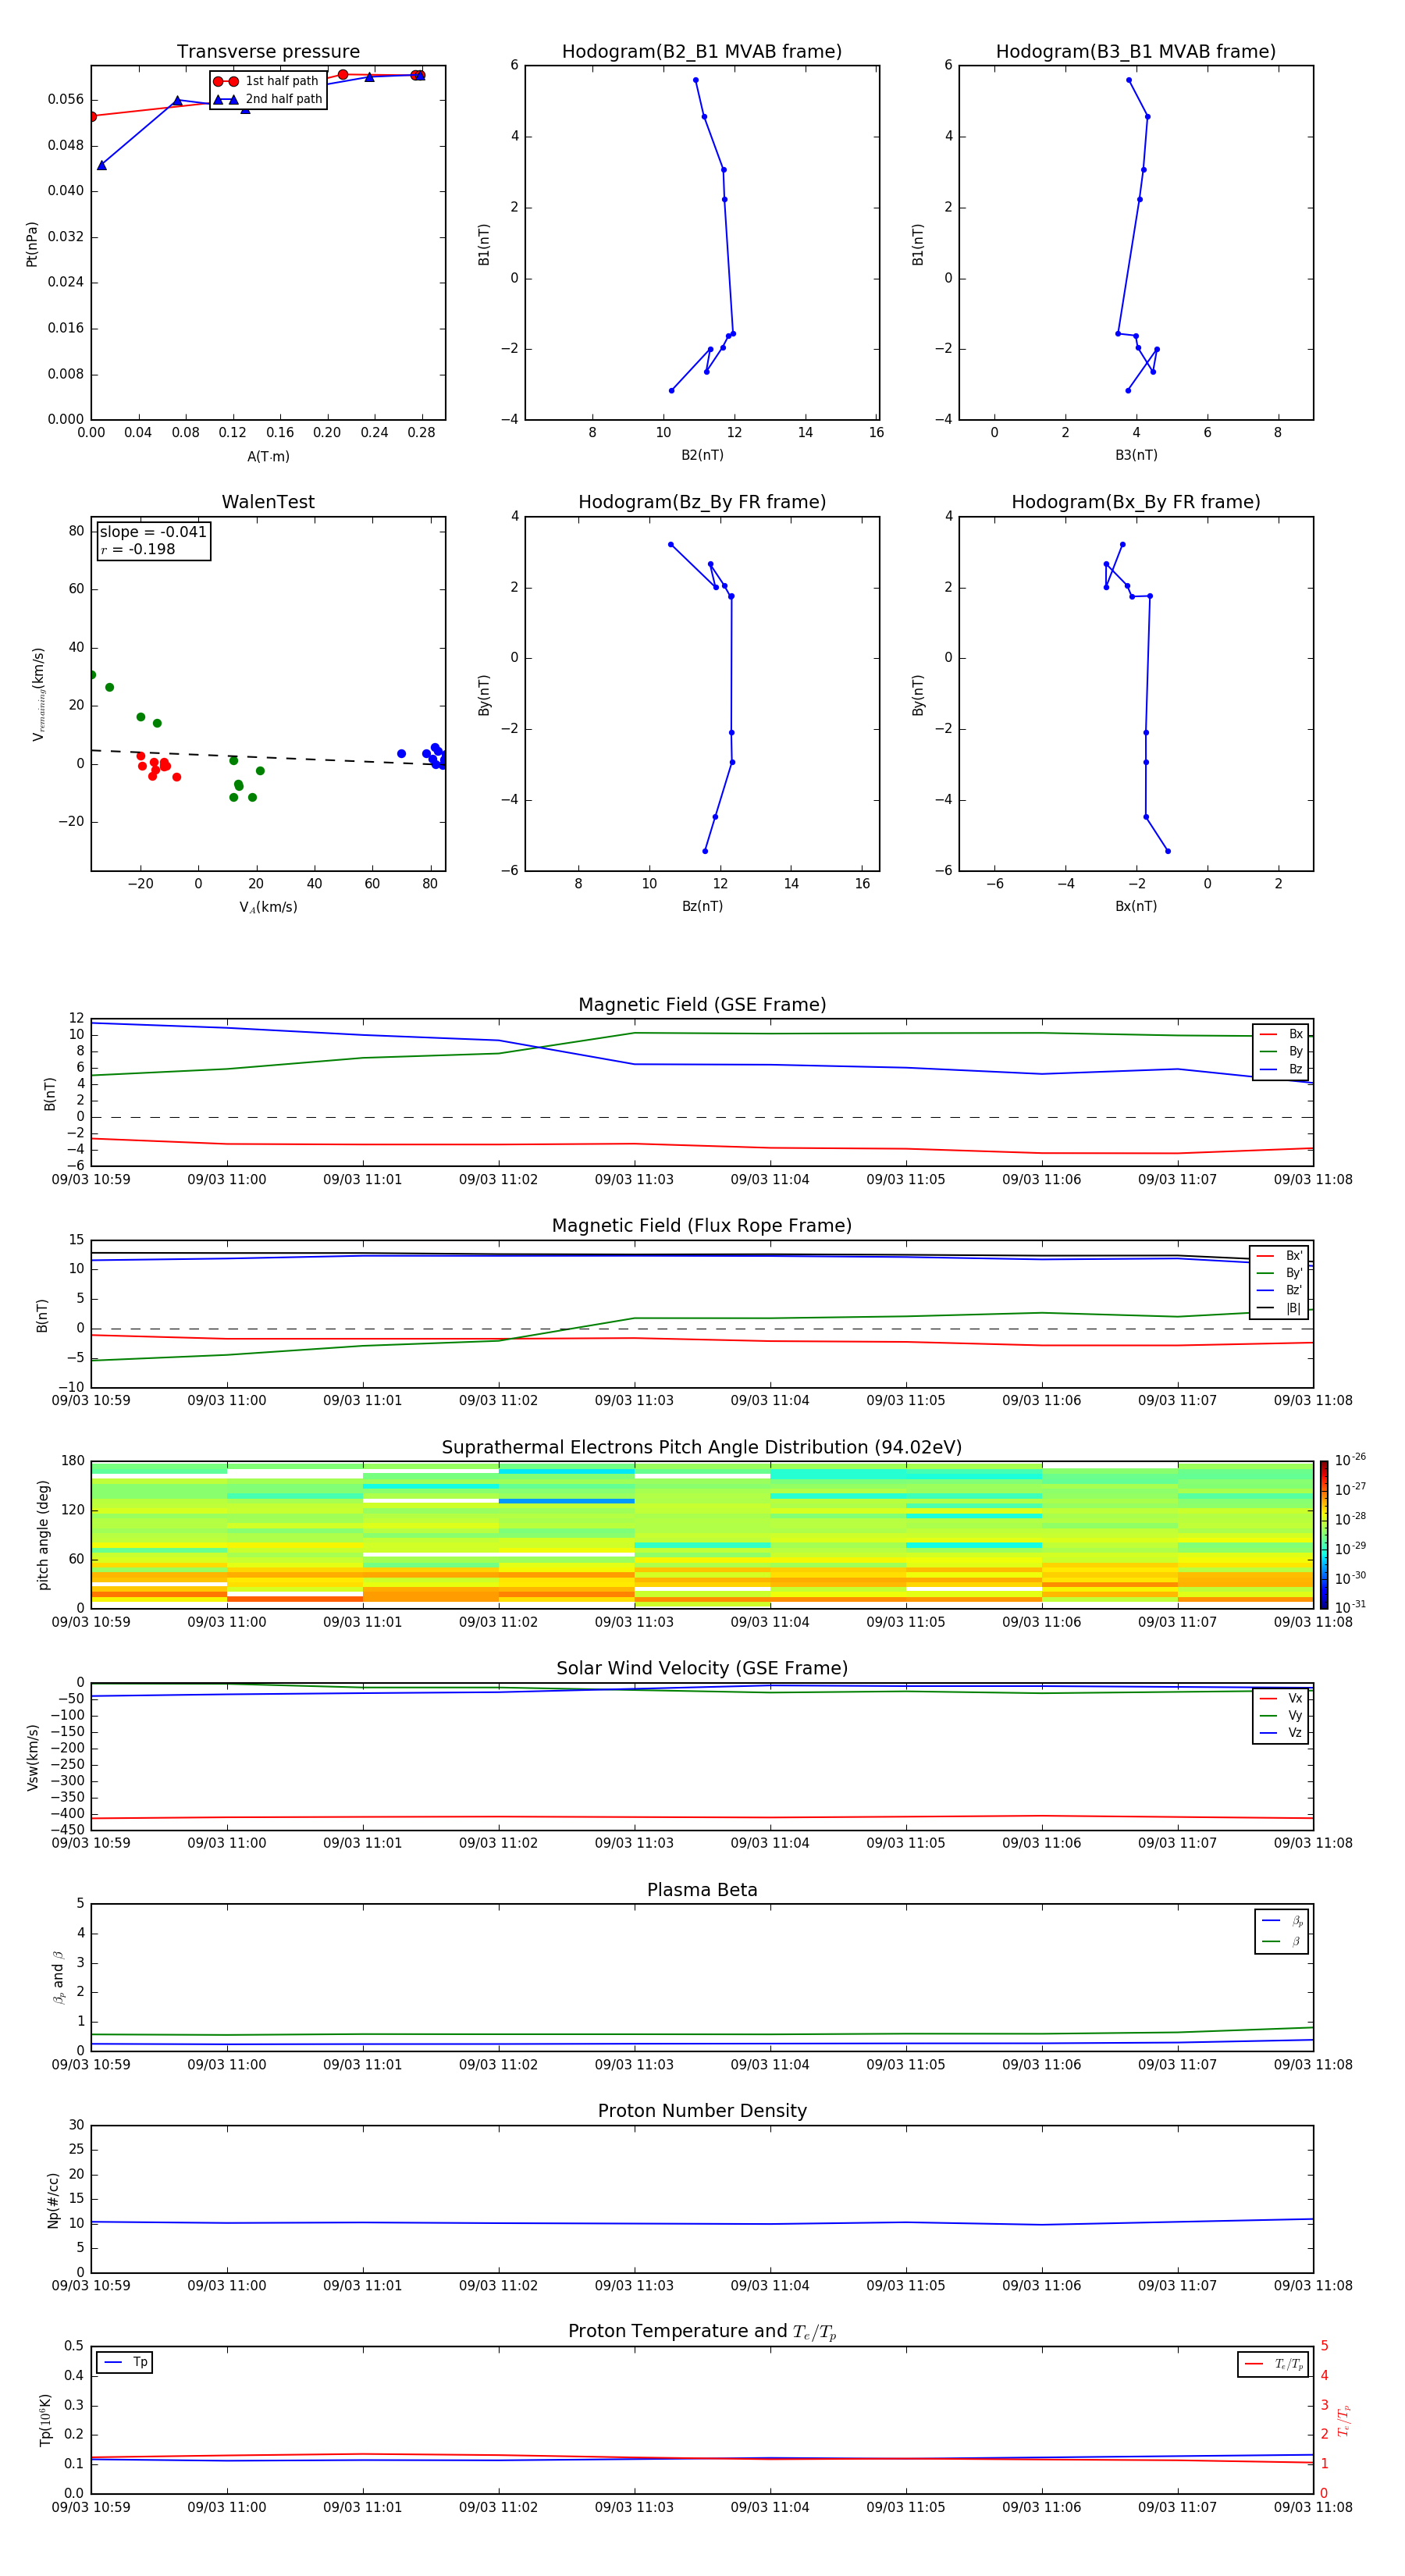Click the 'Transverse pressure' plot title
This screenshot has width=1405, height=2576.
268,52
